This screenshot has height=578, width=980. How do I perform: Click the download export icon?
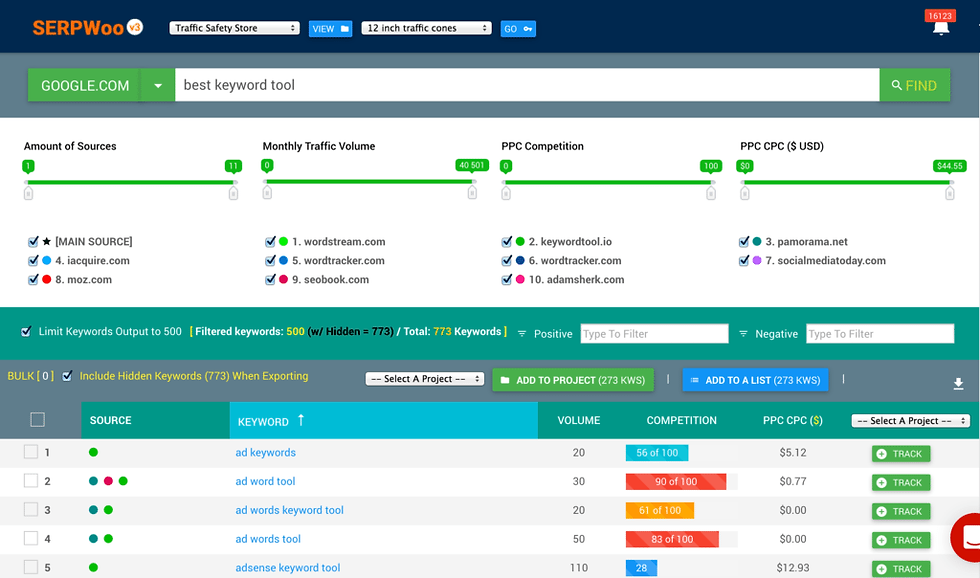(958, 384)
